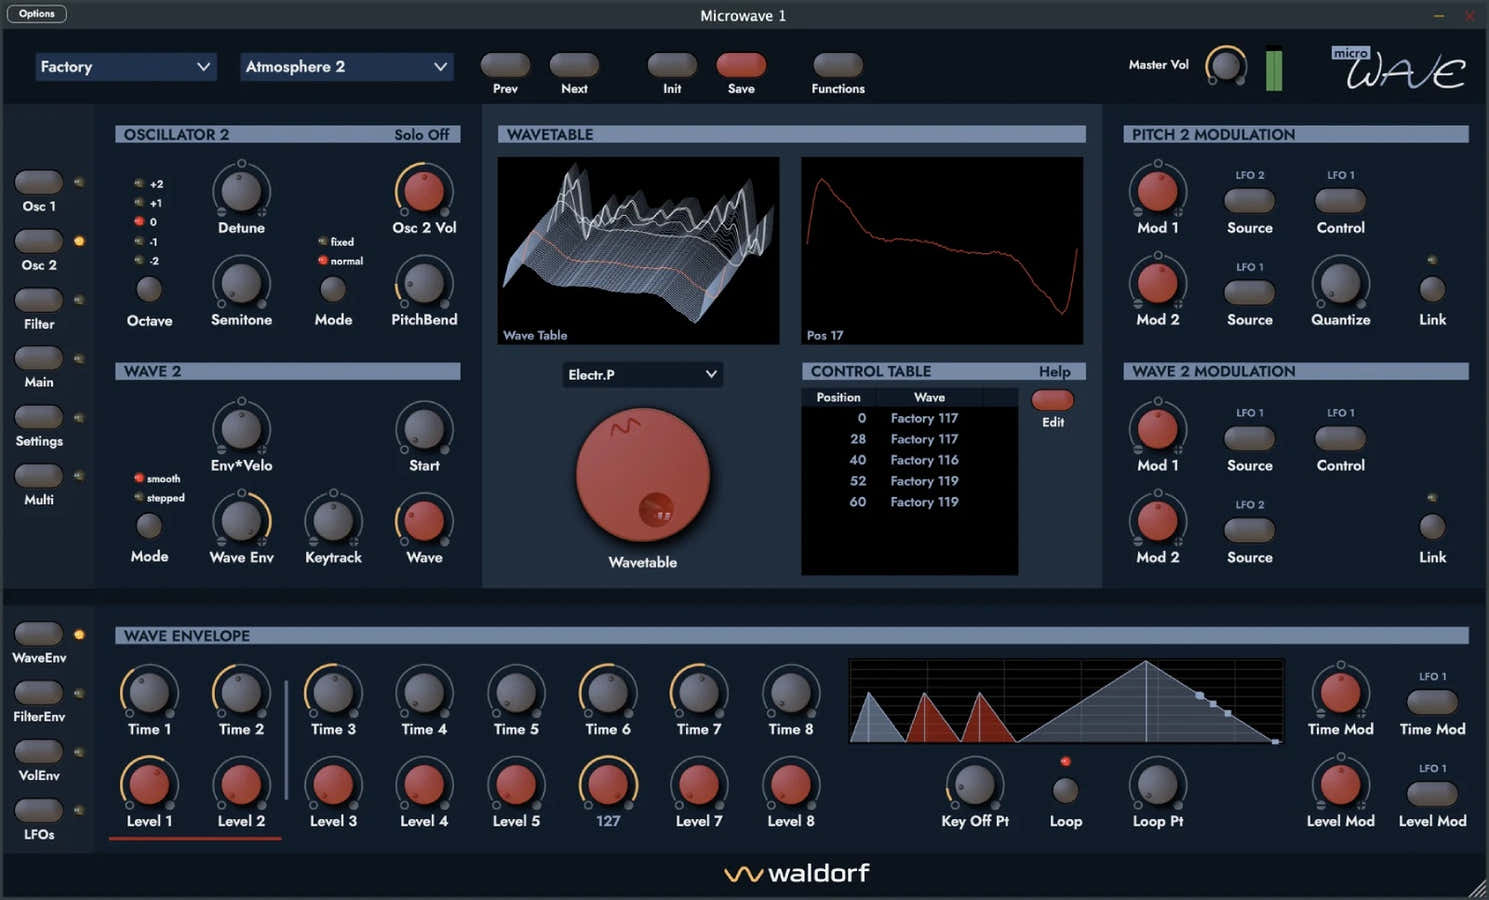Image resolution: width=1489 pixels, height=900 pixels.
Task: Open Pitch Mod 1 LFO 1 Control selector
Action: pyautogui.click(x=1341, y=200)
